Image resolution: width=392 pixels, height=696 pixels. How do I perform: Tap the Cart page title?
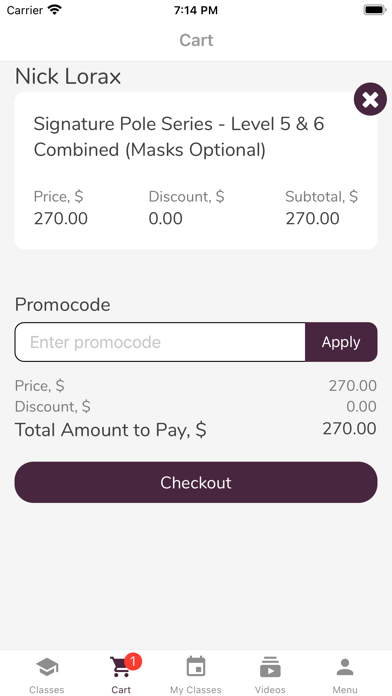196,40
